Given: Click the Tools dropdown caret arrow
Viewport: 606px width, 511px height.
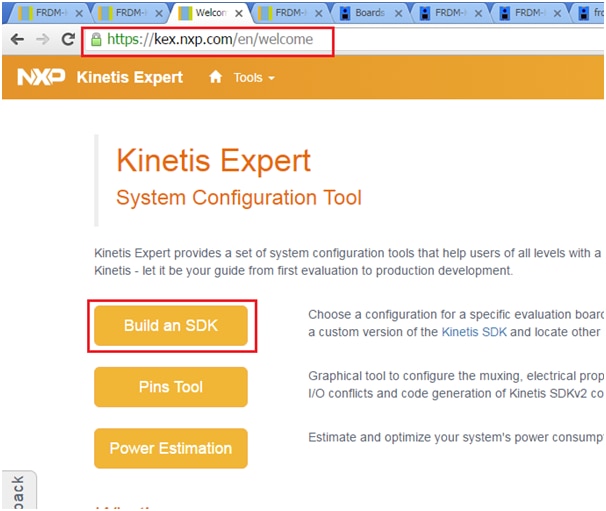Looking at the screenshot, I should (x=272, y=78).
